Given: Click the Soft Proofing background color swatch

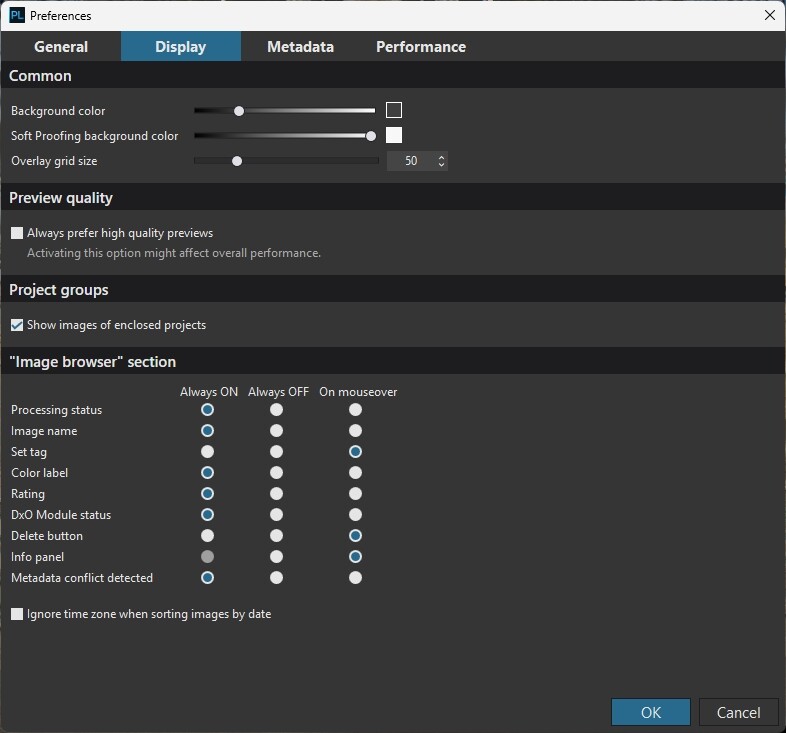Looking at the screenshot, I should [394, 136].
